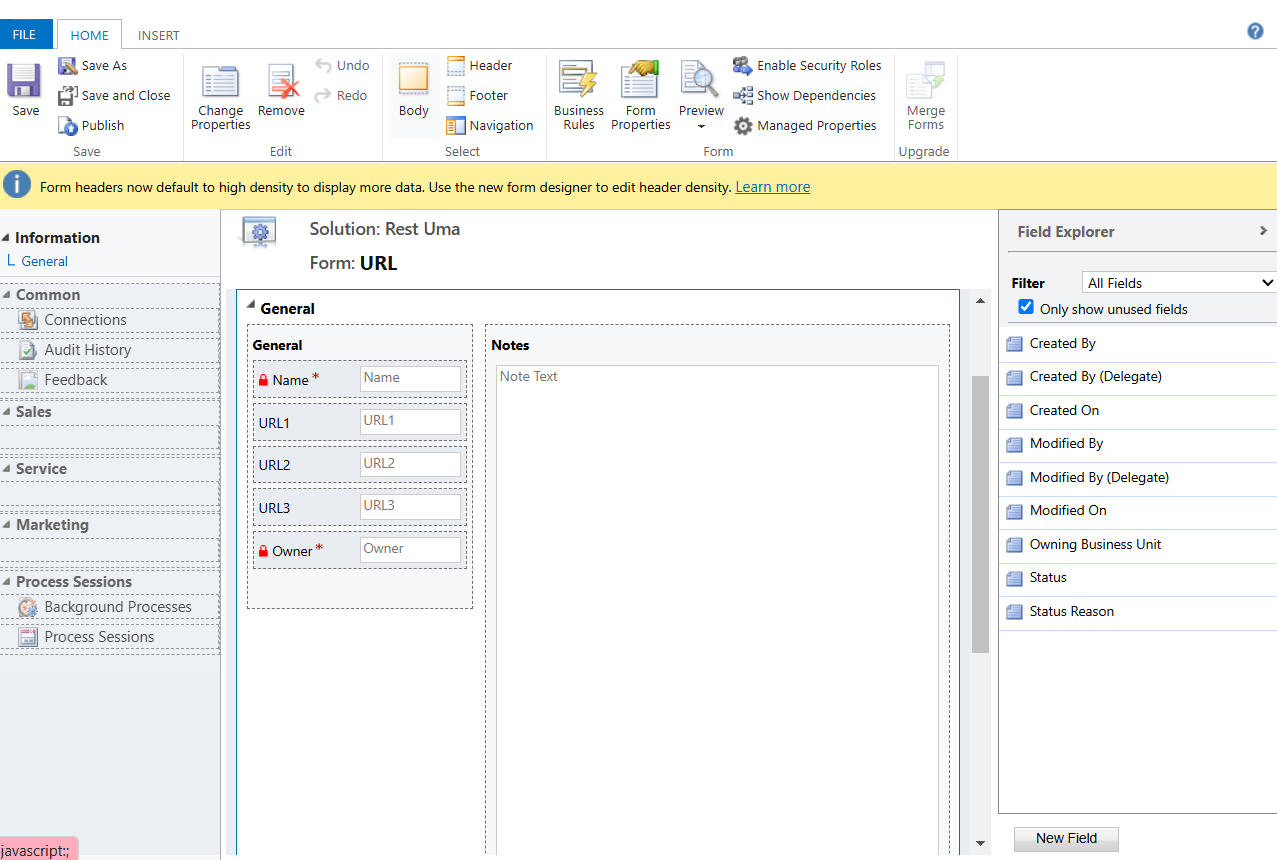Open the Help question mark icon
The height and width of the screenshot is (860, 1277).
coord(1255,31)
